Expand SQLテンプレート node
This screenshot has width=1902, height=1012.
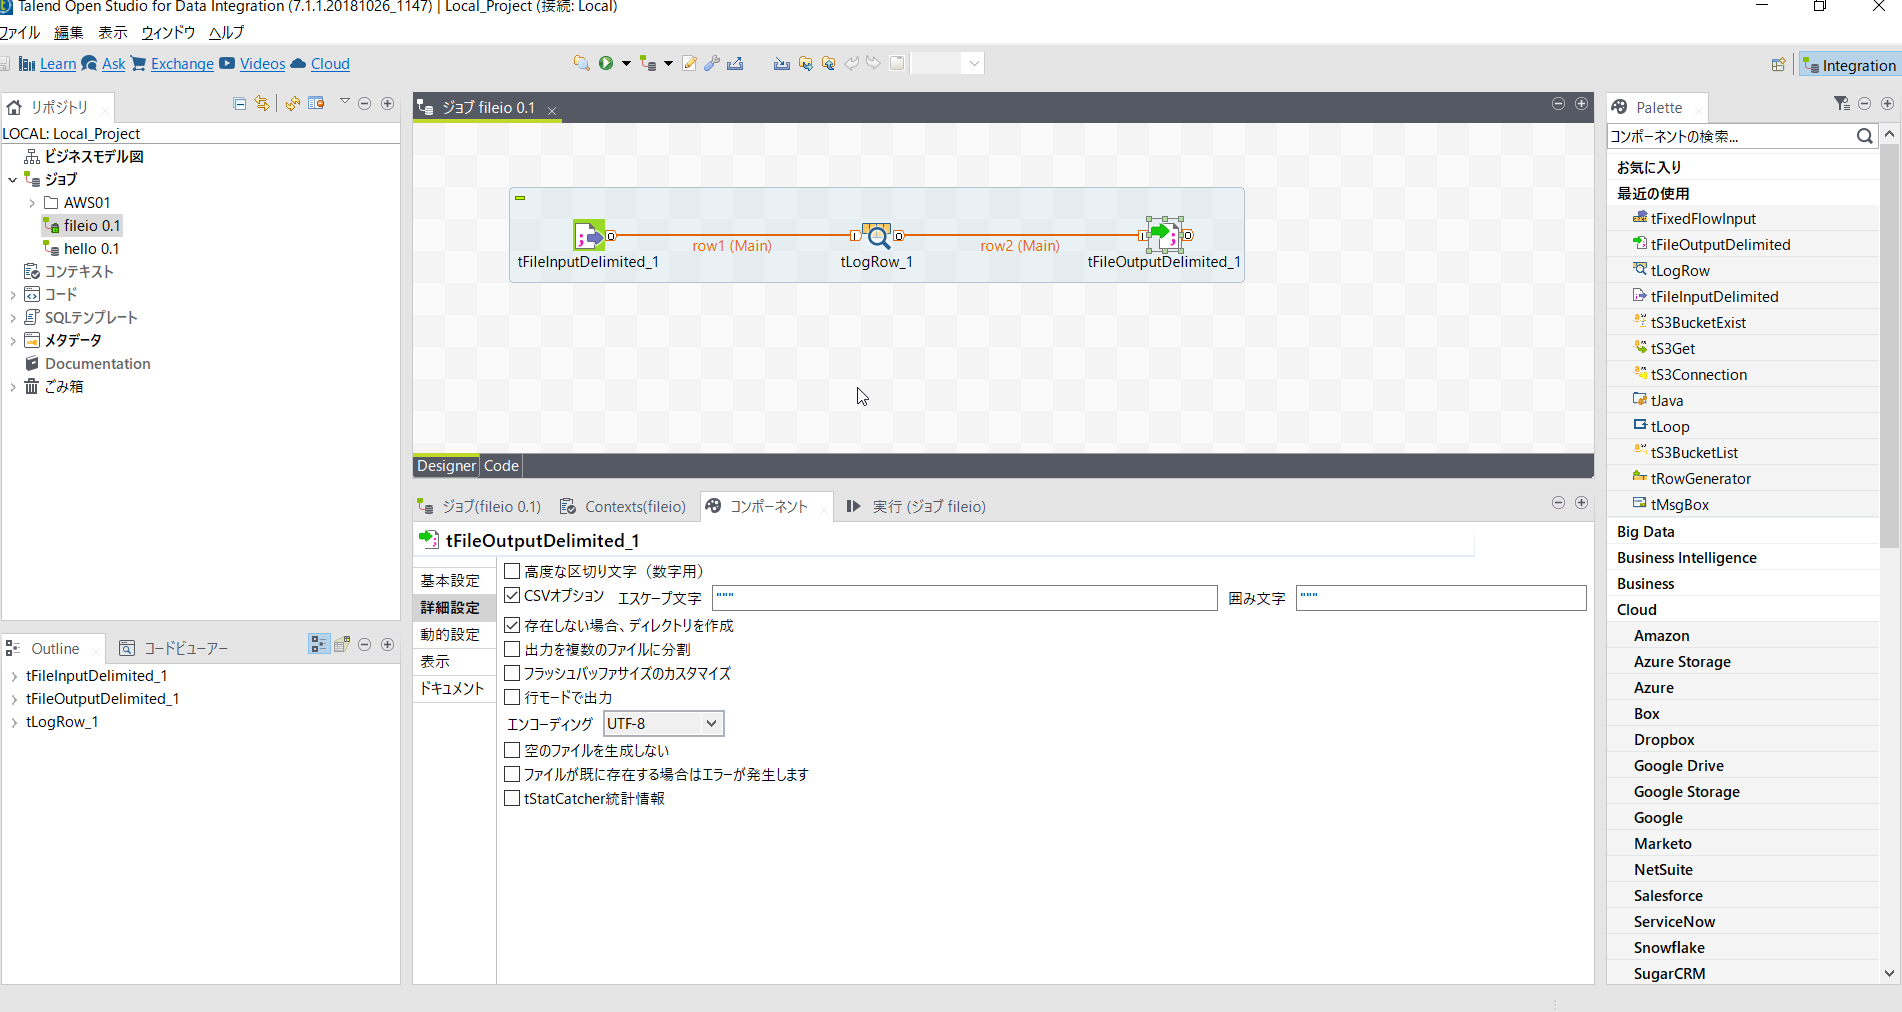12,318
